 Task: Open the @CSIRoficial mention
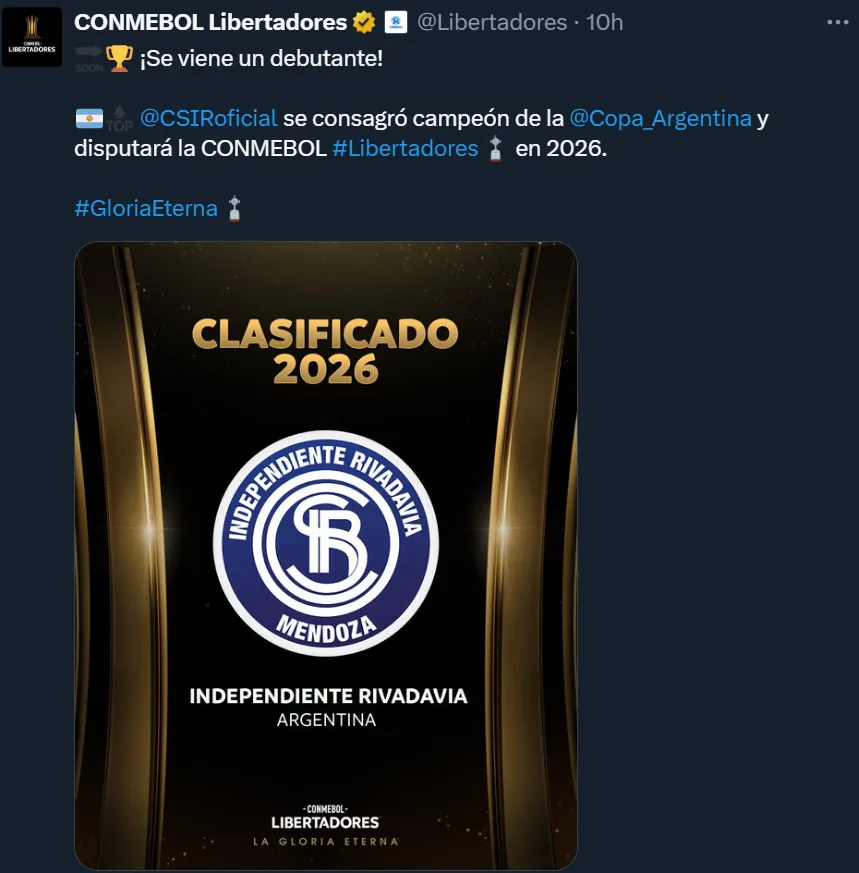(x=208, y=119)
